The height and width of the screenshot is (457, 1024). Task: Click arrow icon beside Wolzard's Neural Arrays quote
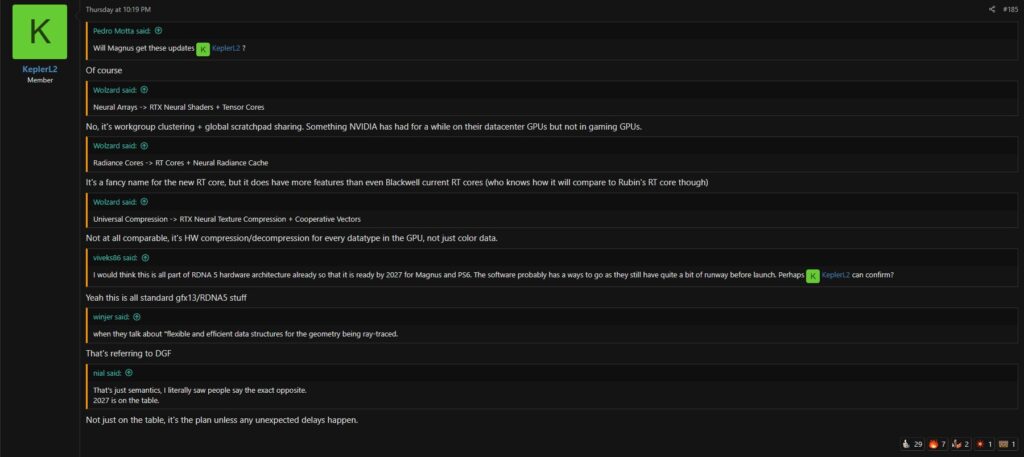[144, 90]
